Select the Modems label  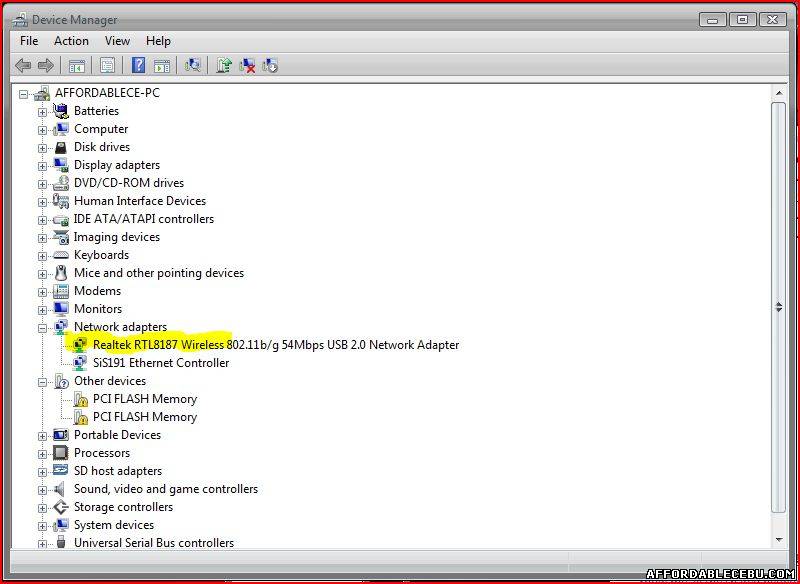(97, 291)
